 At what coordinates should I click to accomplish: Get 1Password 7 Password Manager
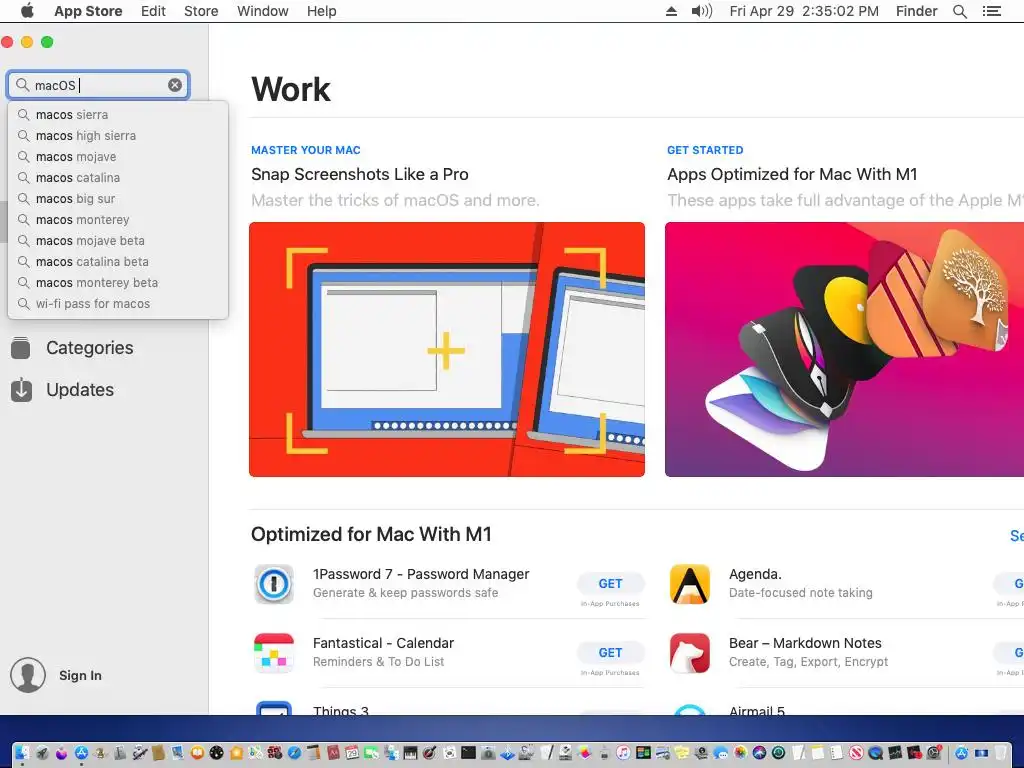pos(611,584)
